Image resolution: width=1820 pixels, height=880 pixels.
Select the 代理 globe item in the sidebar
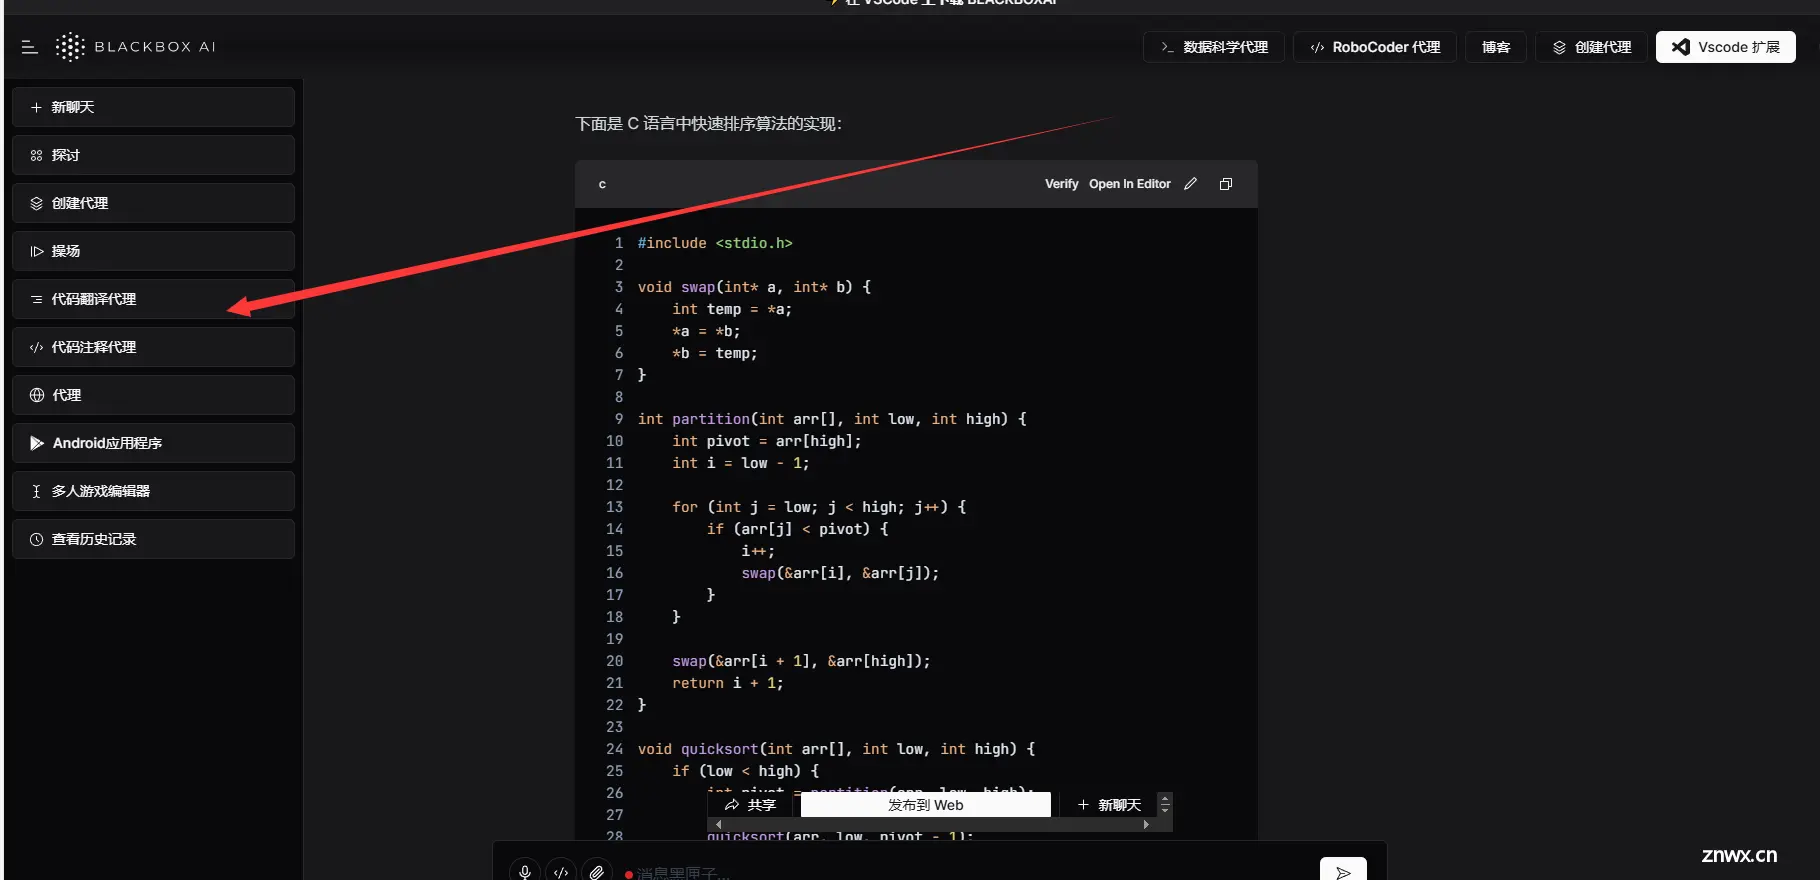coord(153,395)
